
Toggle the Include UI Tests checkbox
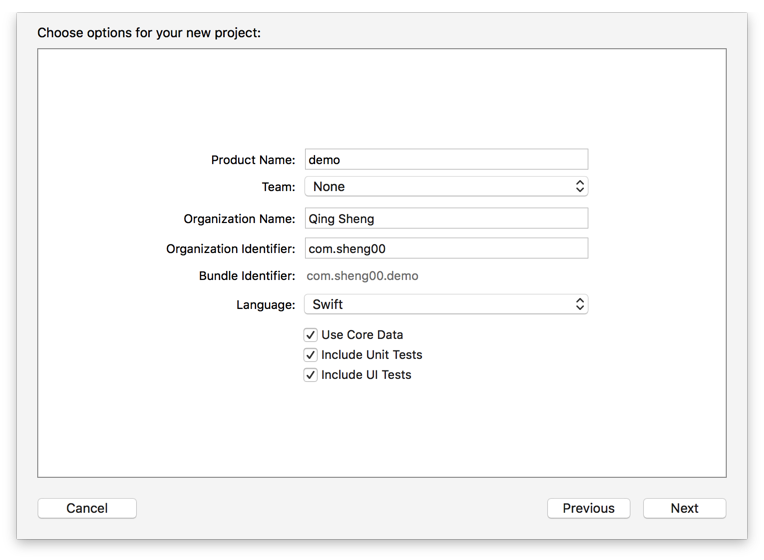click(311, 375)
